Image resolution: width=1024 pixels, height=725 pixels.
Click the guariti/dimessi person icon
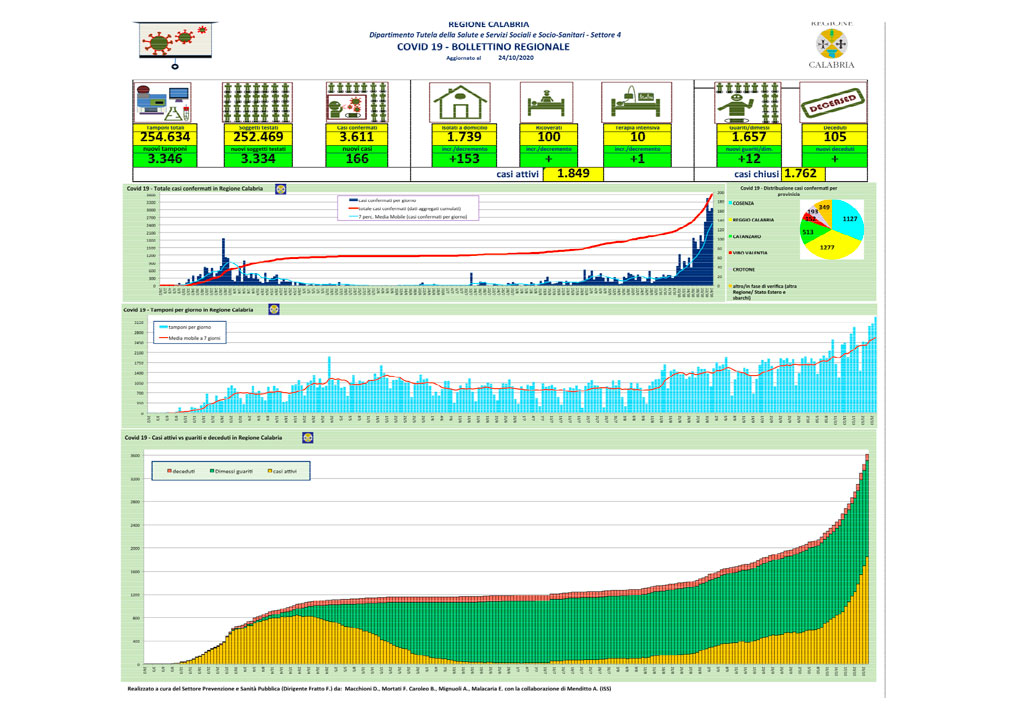747,103
